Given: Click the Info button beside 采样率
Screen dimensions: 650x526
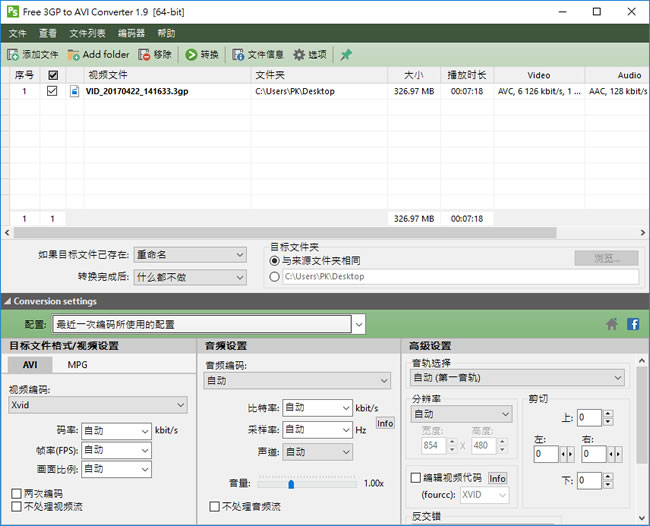Looking at the screenshot, I should (x=385, y=423).
